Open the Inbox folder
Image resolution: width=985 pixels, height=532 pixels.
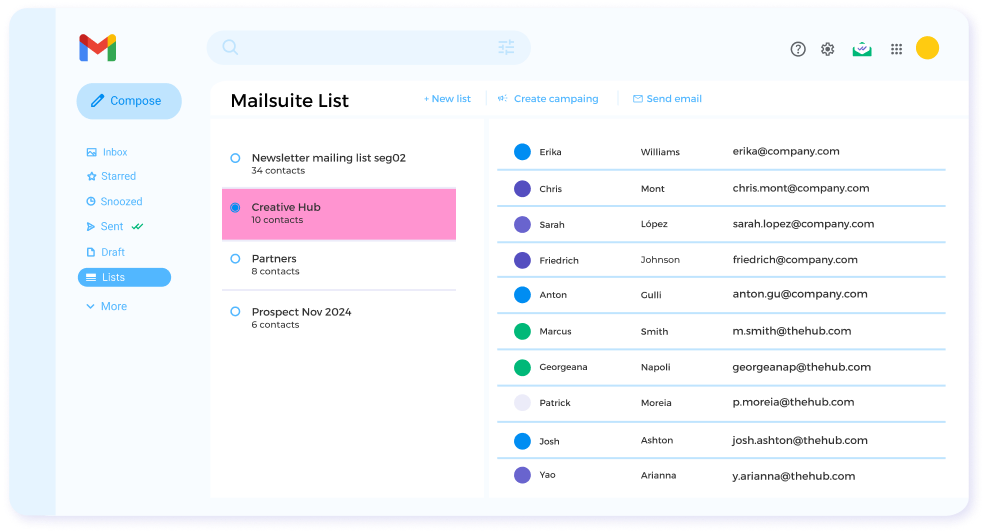[x=114, y=152]
